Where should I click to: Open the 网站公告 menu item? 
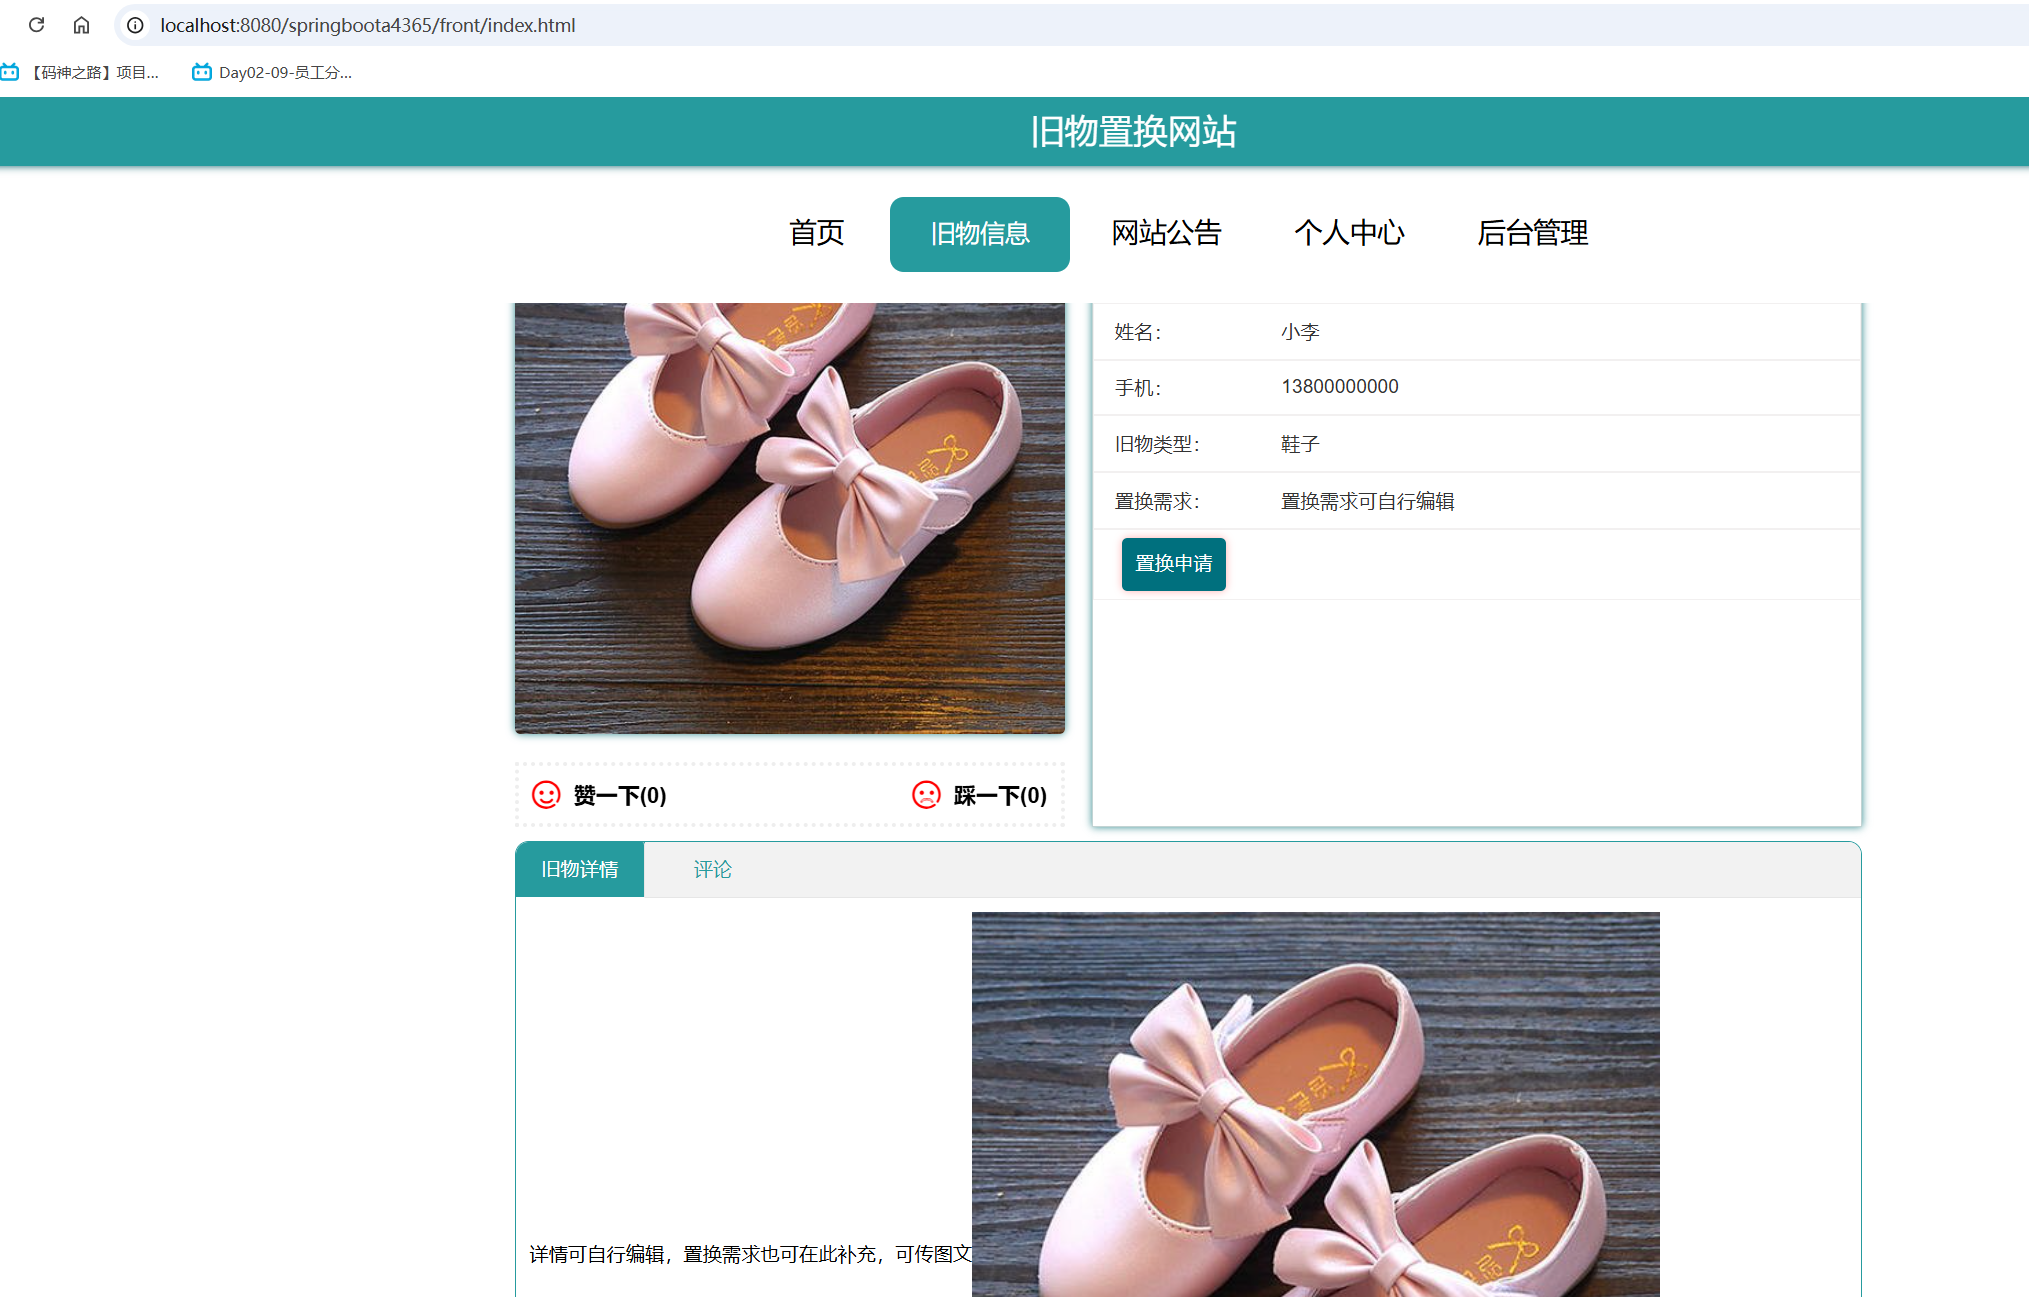1166,233
